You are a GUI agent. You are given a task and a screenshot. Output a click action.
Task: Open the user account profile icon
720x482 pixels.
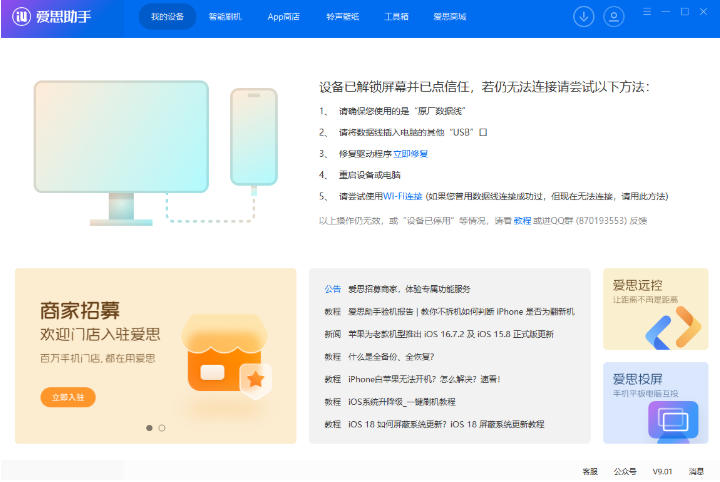click(x=613, y=17)
